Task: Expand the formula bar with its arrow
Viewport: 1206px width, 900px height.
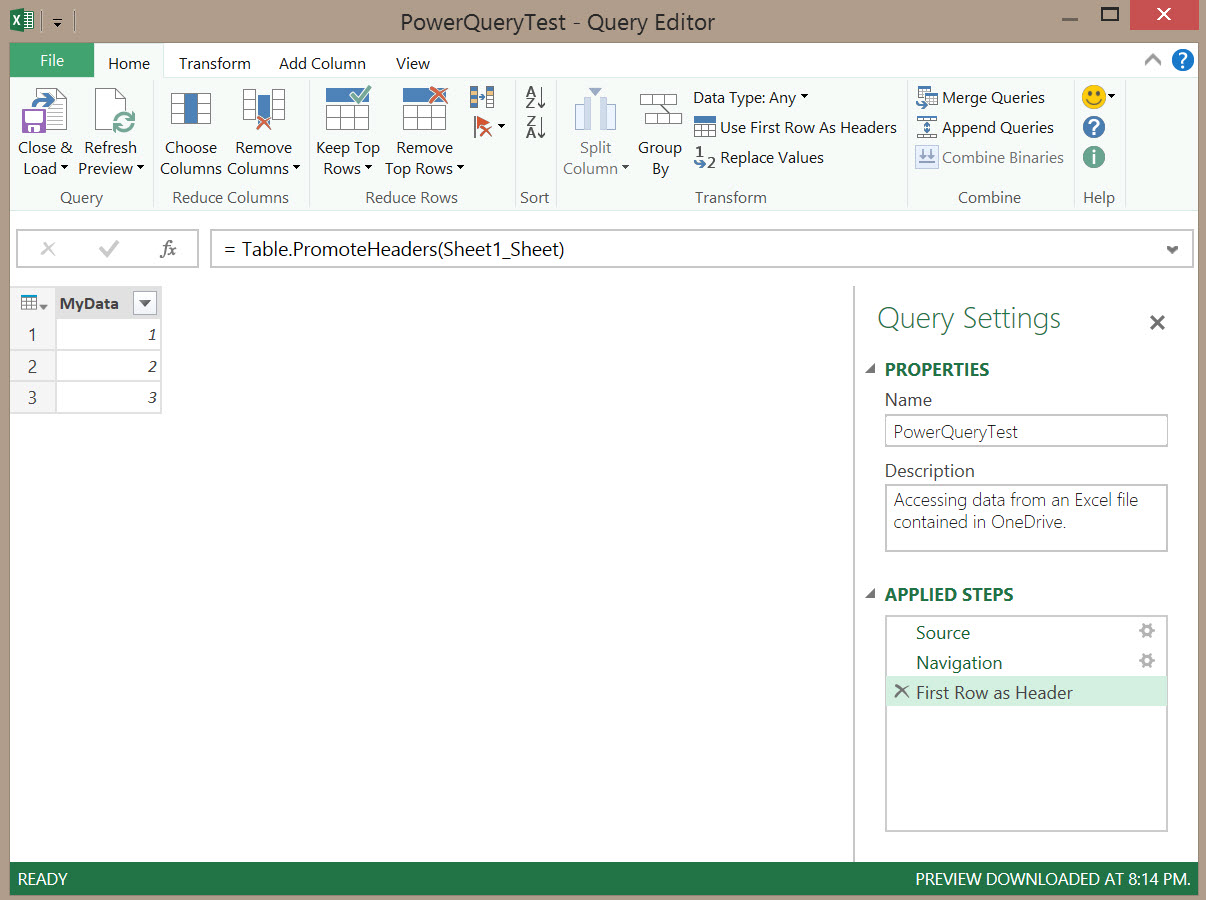Action: coord(1172,250)
